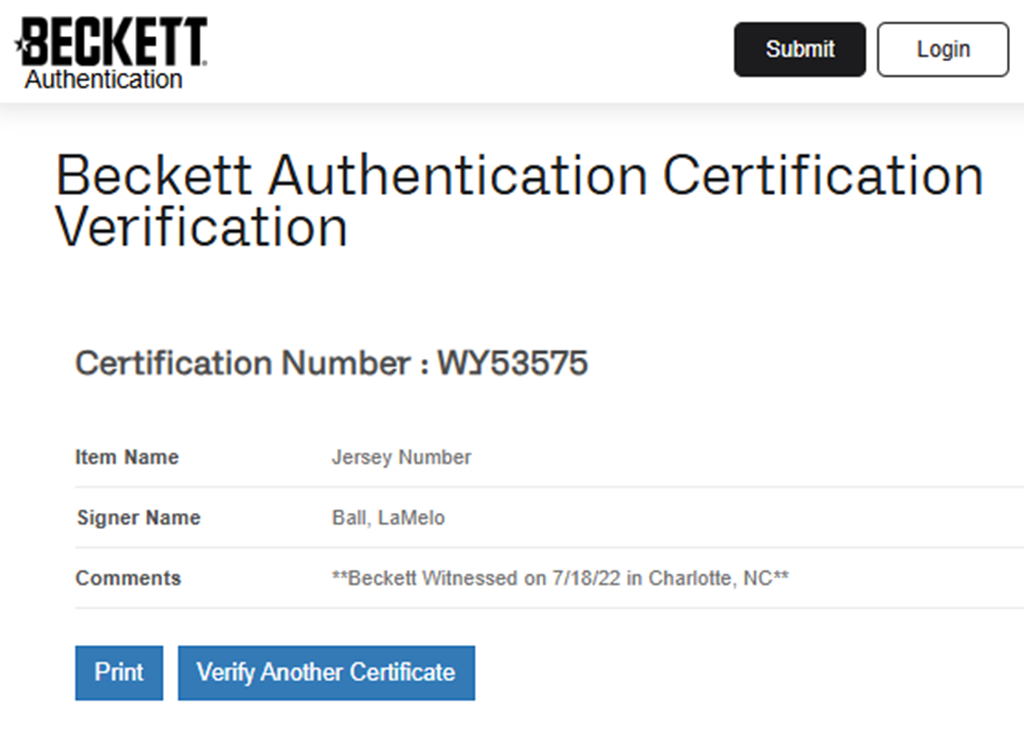The image size is (1024, 741).
Task: Click the Beckett Authentication Certification title line
Action: point(519,176)
